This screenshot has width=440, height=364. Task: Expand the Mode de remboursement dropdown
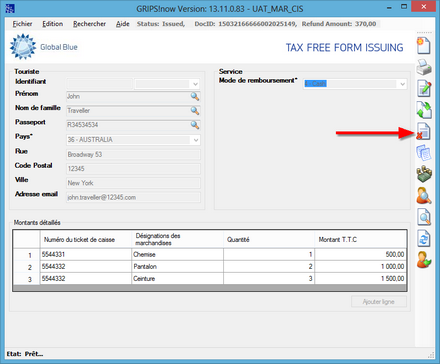[x=402, y=84]
